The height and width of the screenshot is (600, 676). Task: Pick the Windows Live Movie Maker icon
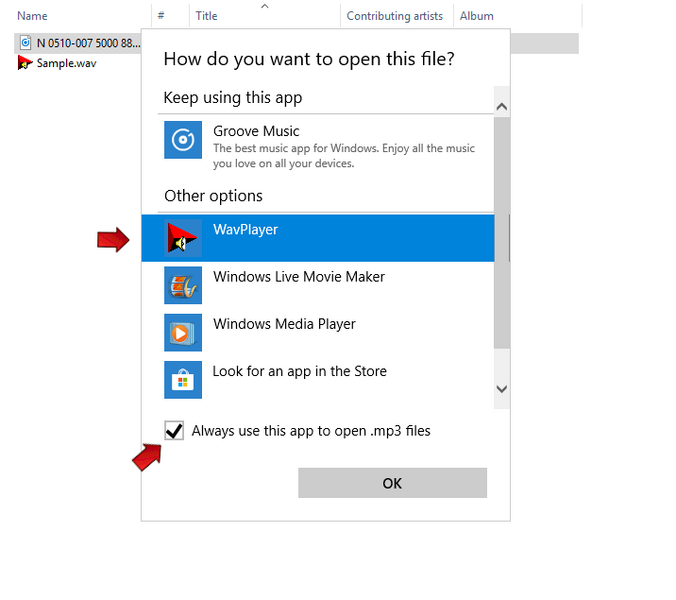coord(183,285)
